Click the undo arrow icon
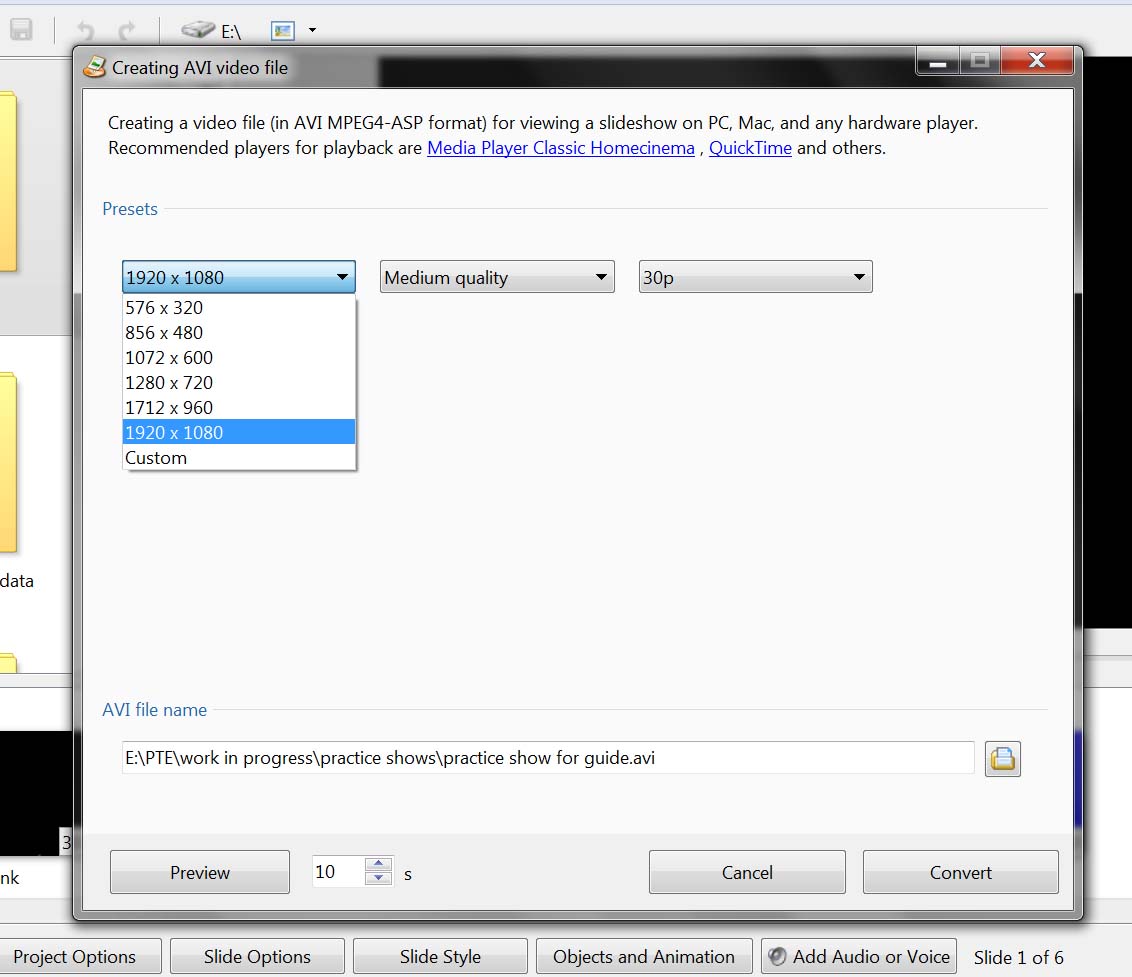The width and height of the screenshot is (1132, 977). coord(84,30)
